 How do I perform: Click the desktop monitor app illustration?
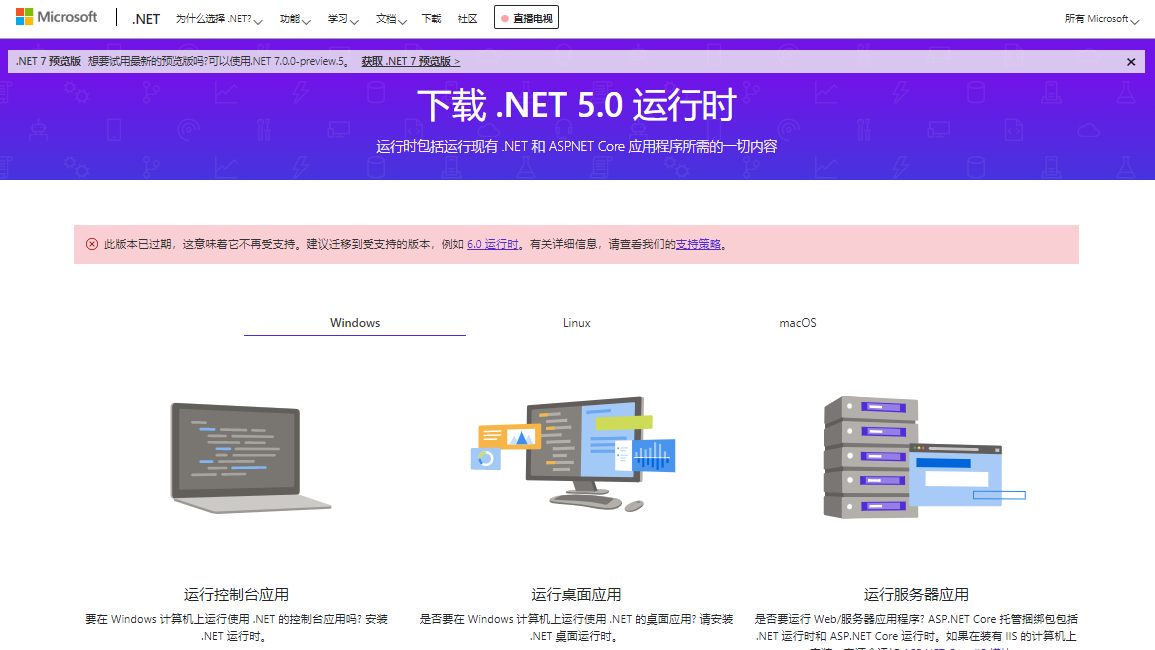[573, 454]
